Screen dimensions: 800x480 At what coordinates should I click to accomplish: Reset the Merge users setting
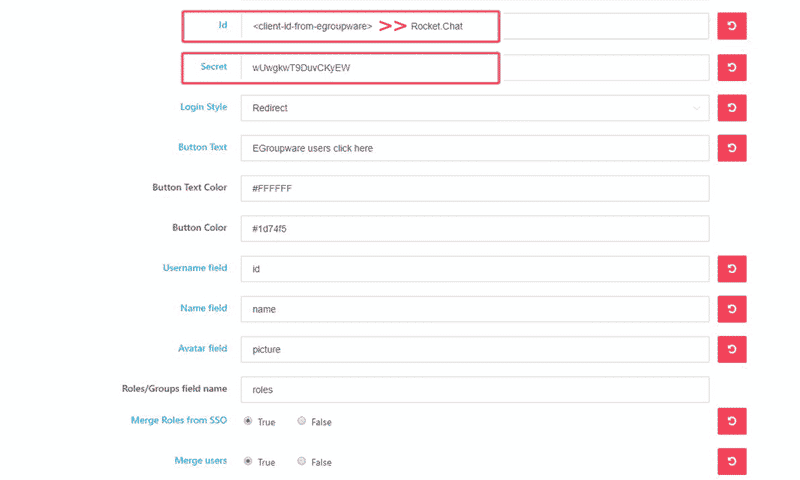coord(732,461)
